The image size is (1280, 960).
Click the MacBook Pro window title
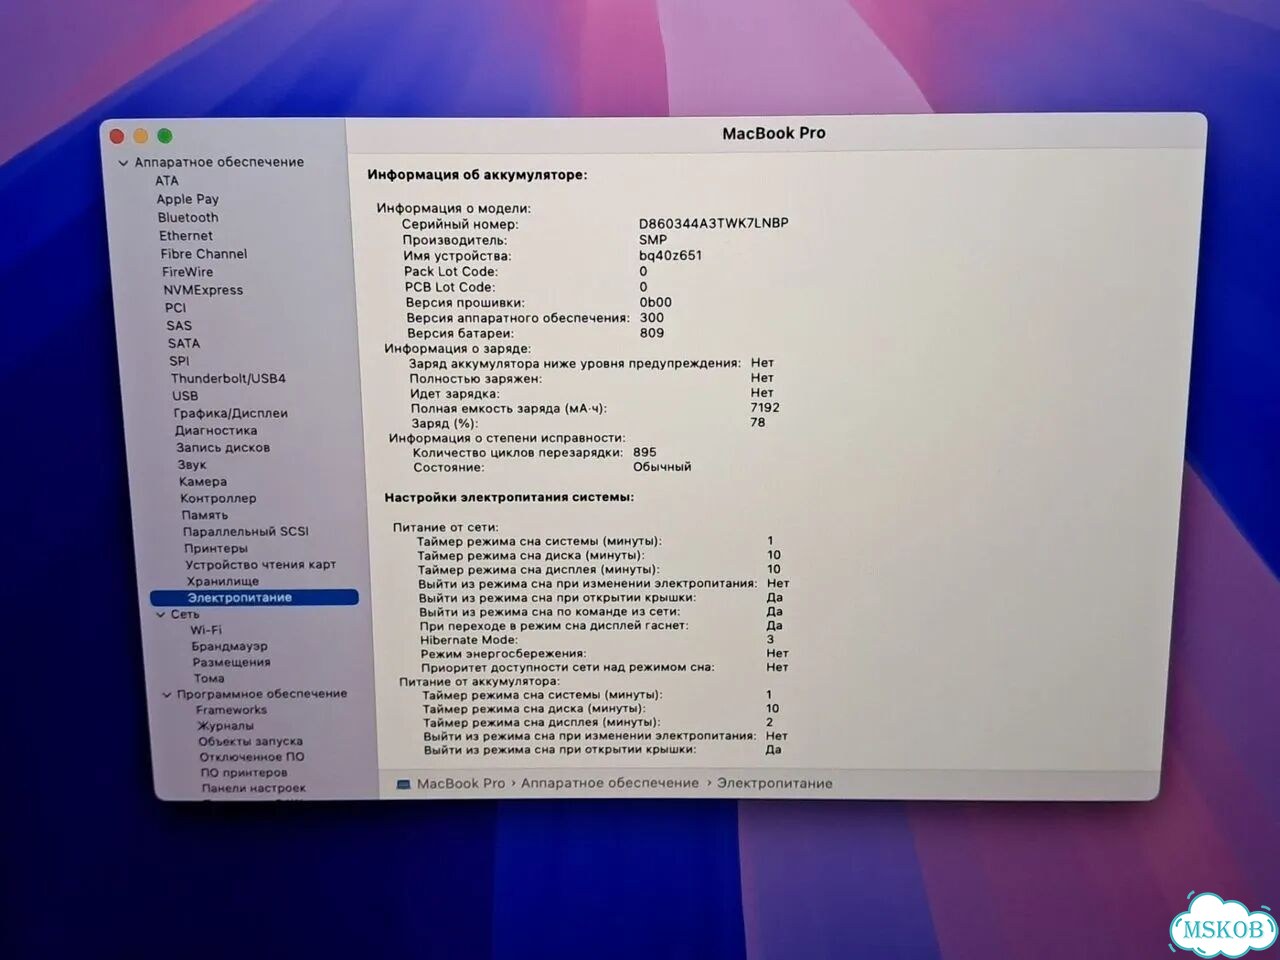tap(774, 133)
